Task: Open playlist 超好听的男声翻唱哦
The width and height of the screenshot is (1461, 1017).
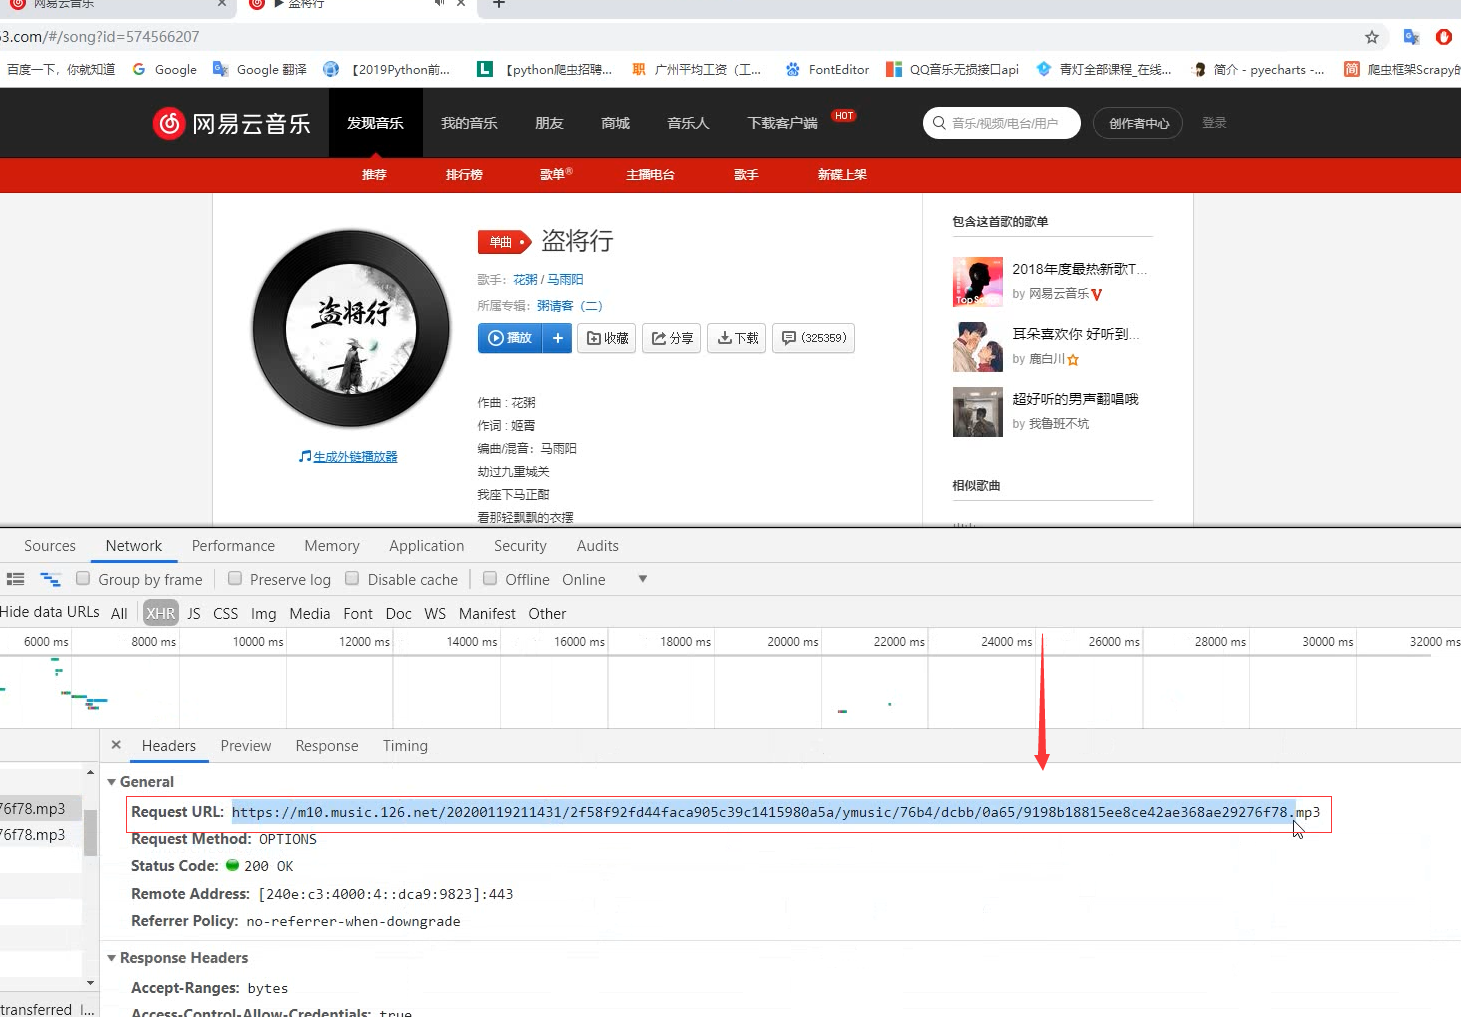Action: tap(1075, 399)
